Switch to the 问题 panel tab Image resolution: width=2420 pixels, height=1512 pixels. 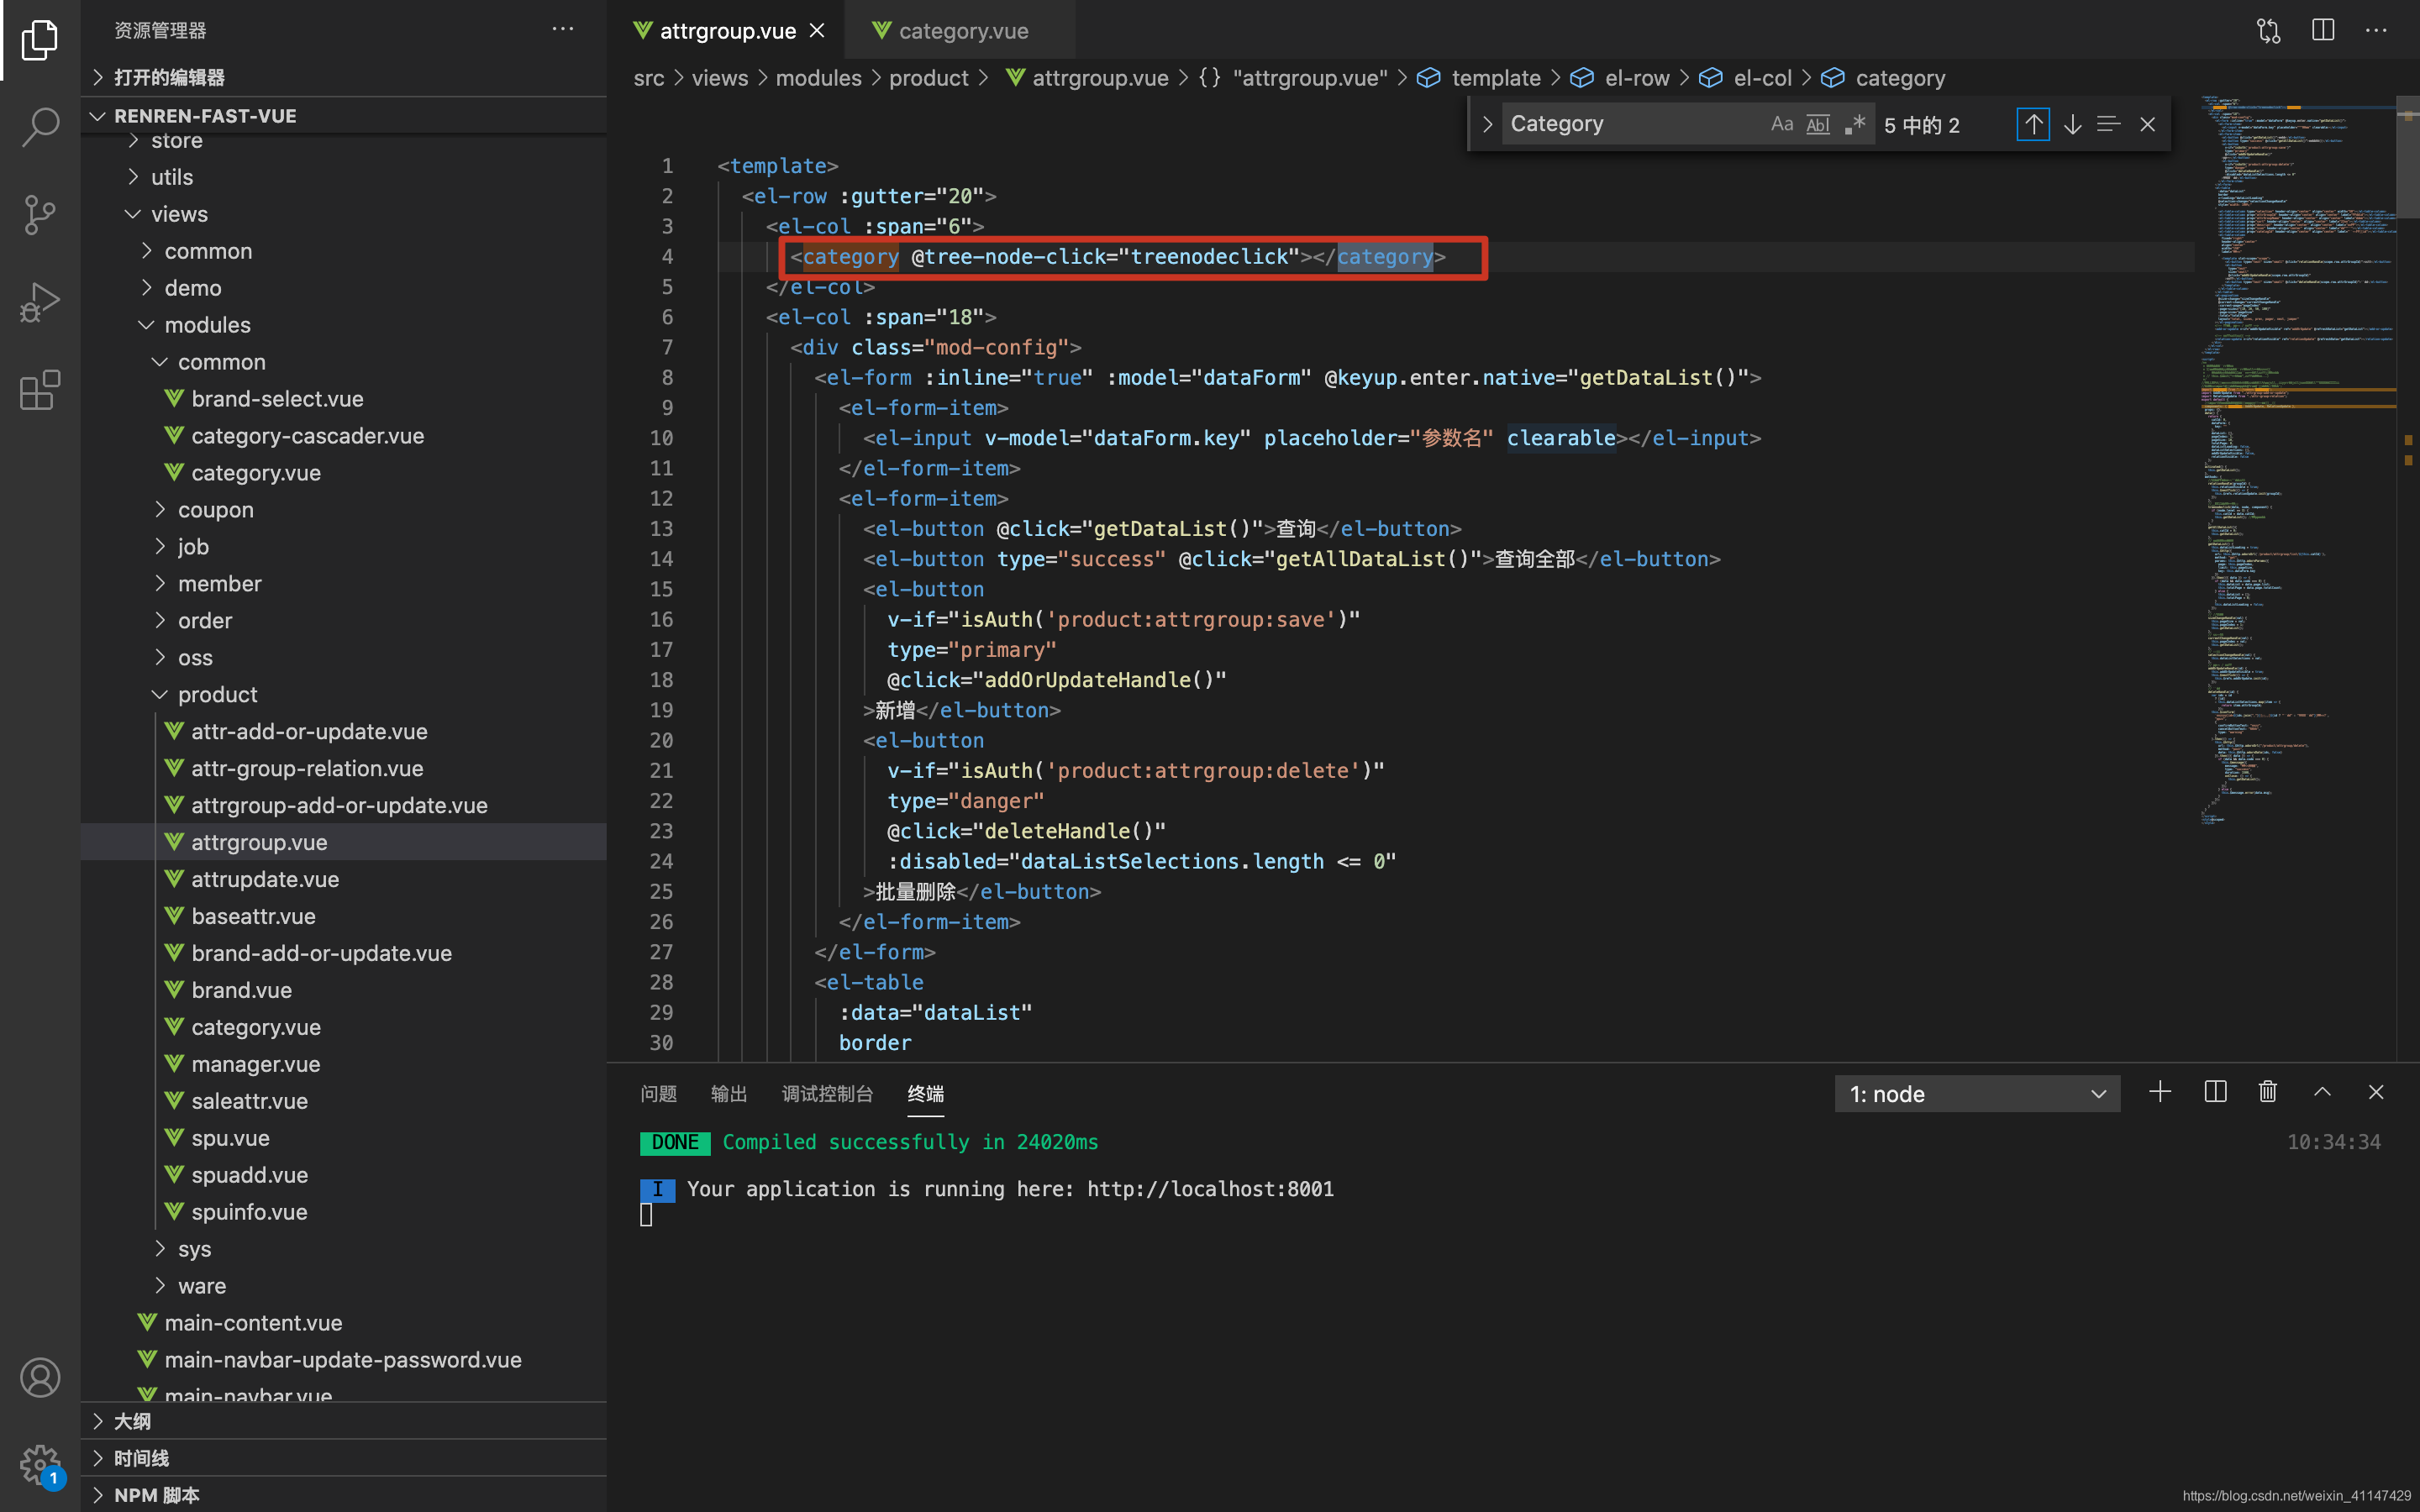[x=658, y=1093]
